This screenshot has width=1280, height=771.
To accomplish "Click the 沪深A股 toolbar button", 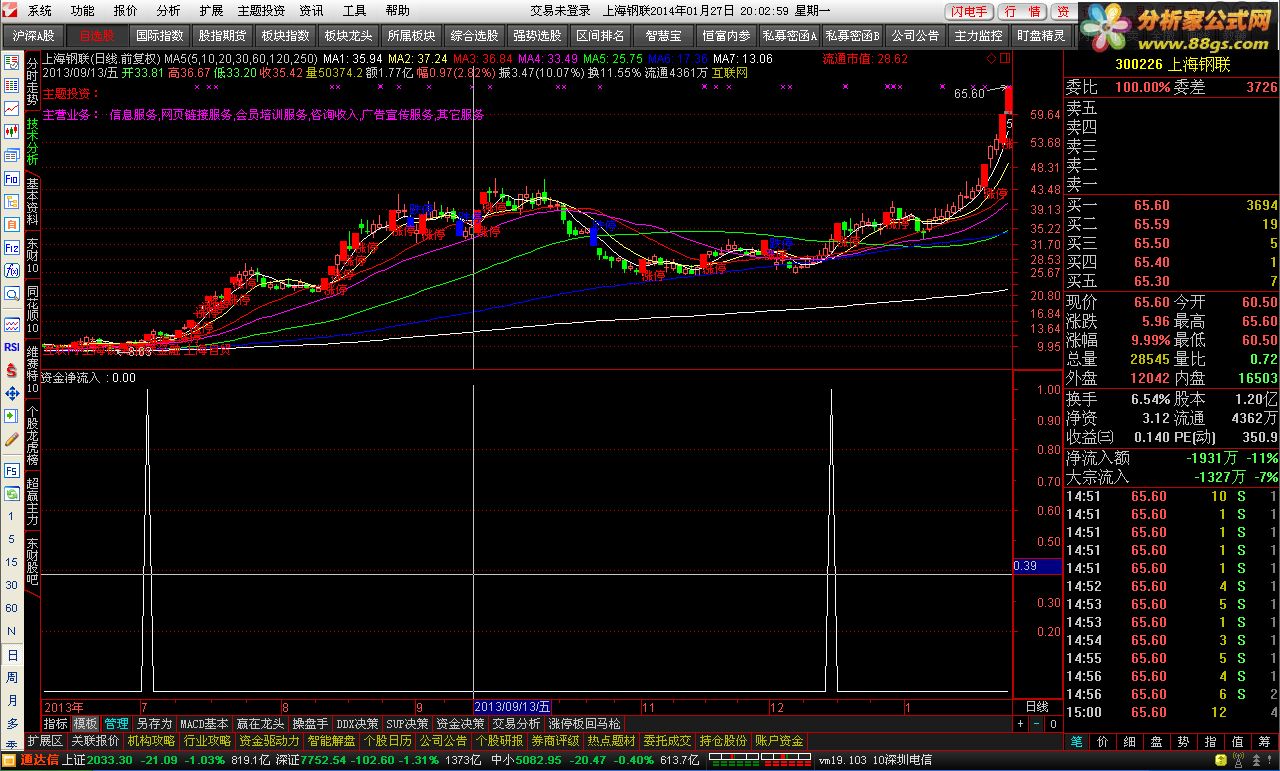I will point(33,35).
